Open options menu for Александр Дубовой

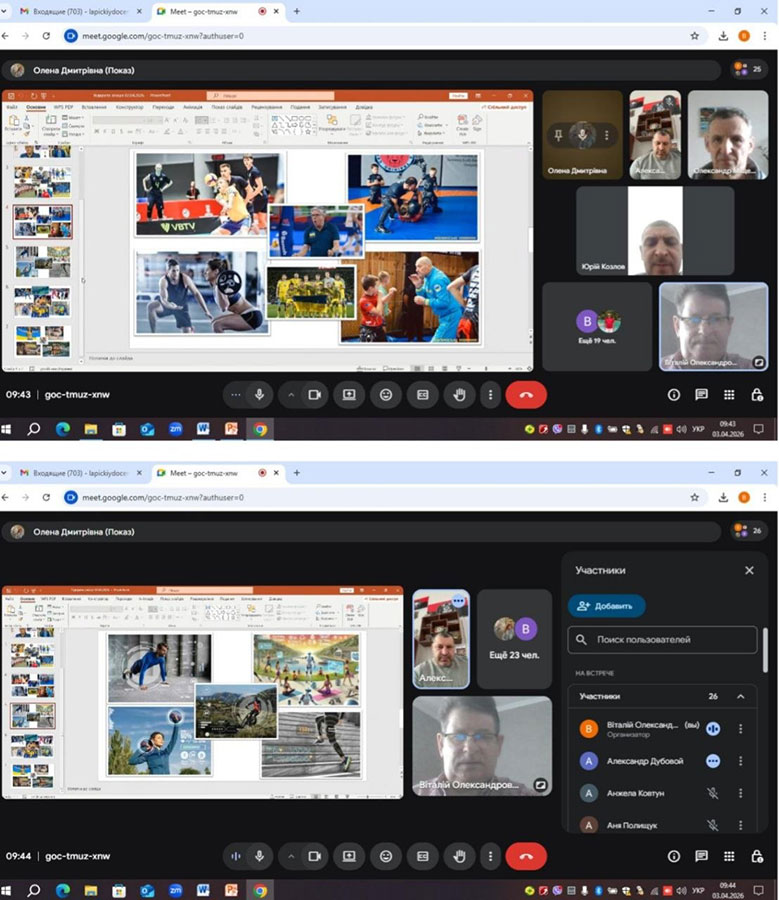[741, 761]
